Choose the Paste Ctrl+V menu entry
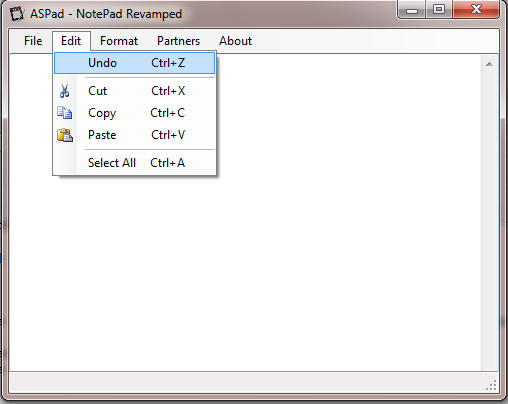508x404 pixels. [x=134, y=135]
